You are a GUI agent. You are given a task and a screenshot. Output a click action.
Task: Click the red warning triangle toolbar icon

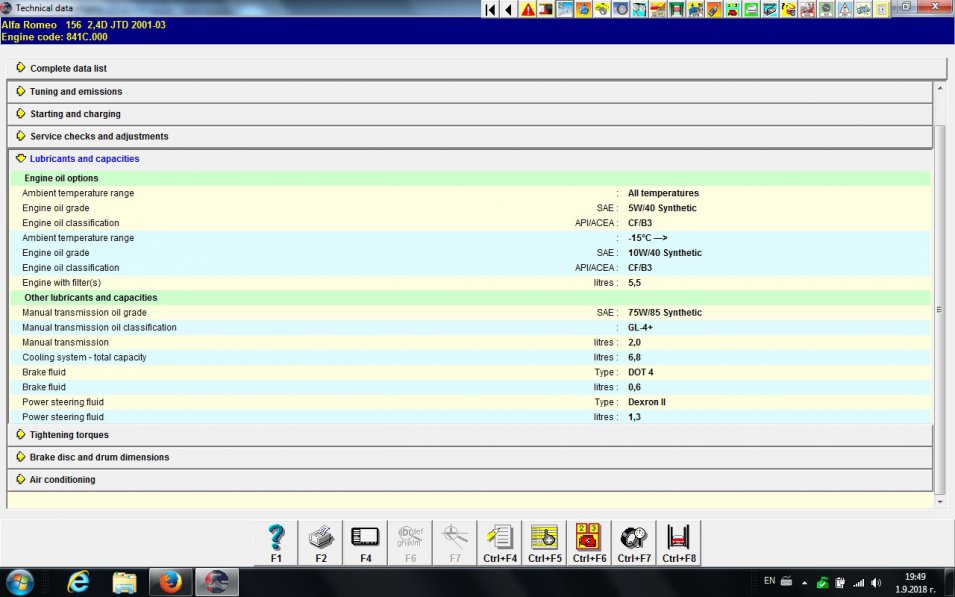[x=528, y=9]
